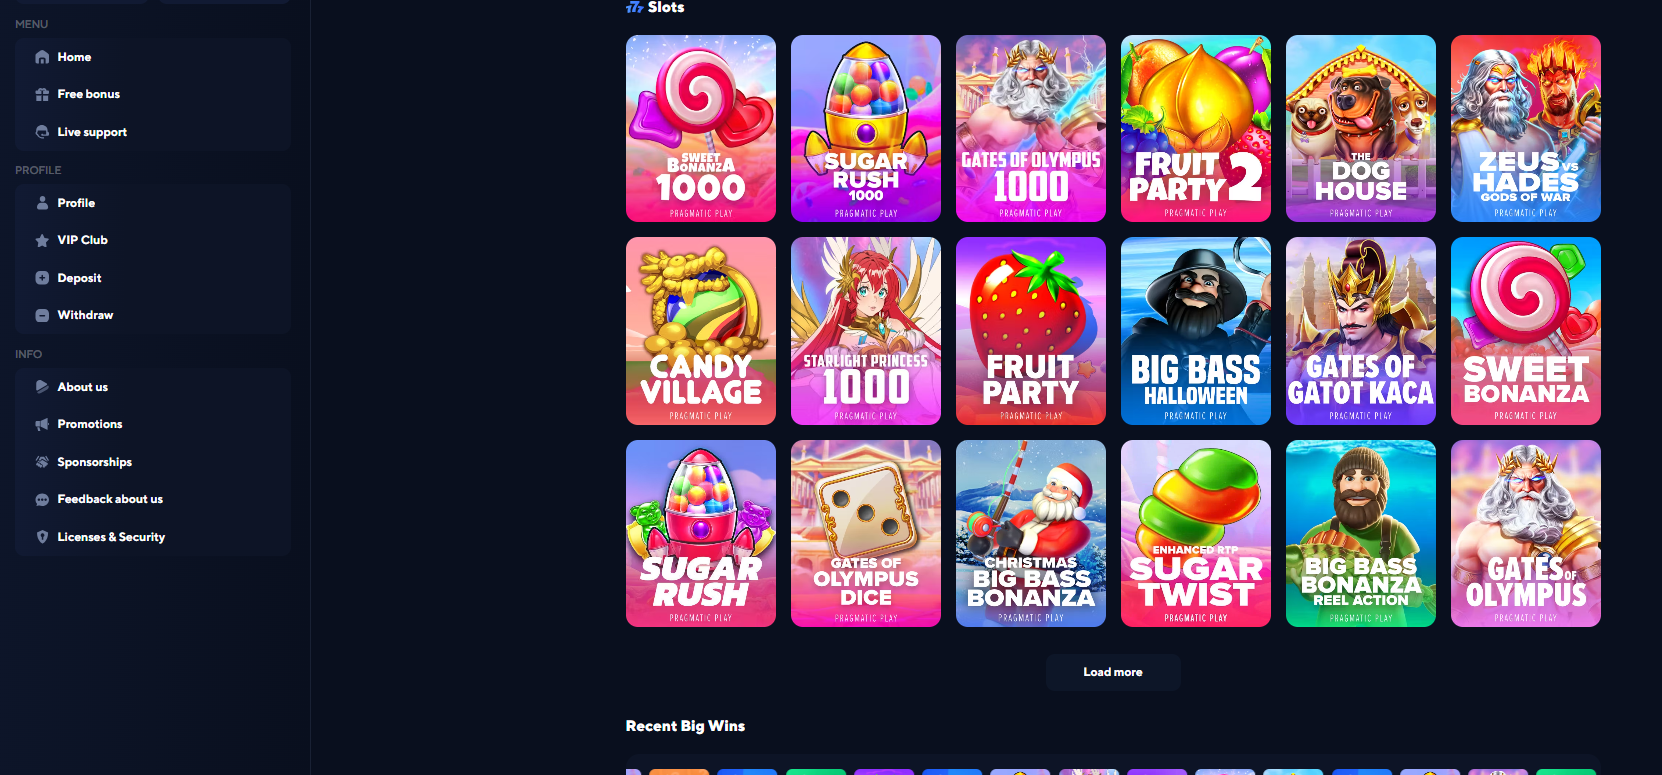Click the Free bonus gift icon
The height and width of the screenshot is (775, 1662).
click(42, 94)
